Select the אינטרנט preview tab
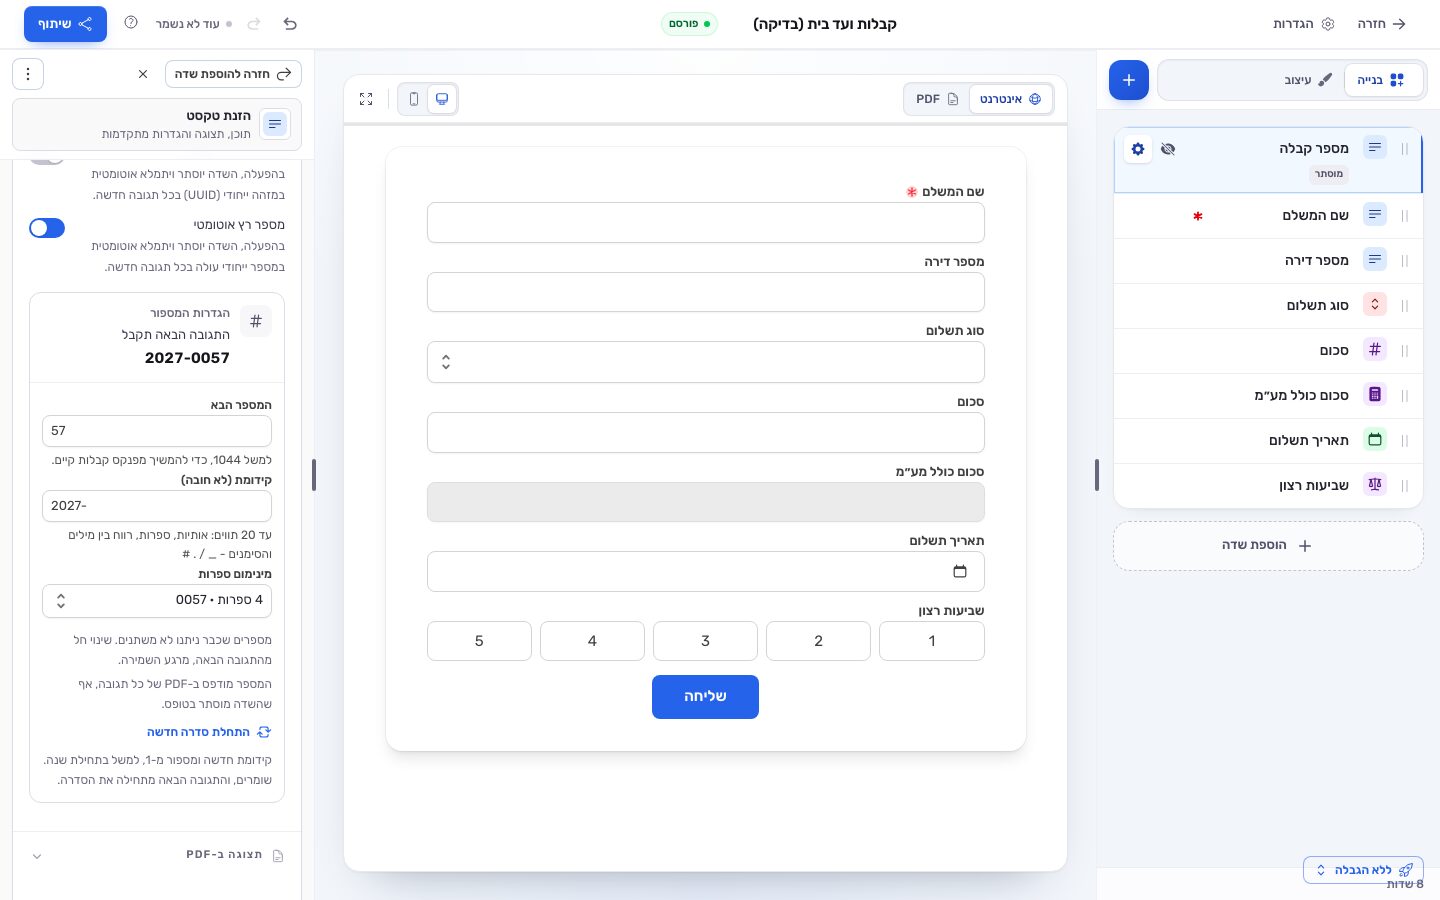This screenshot has width=1440, height=900. coord(1011,99)
